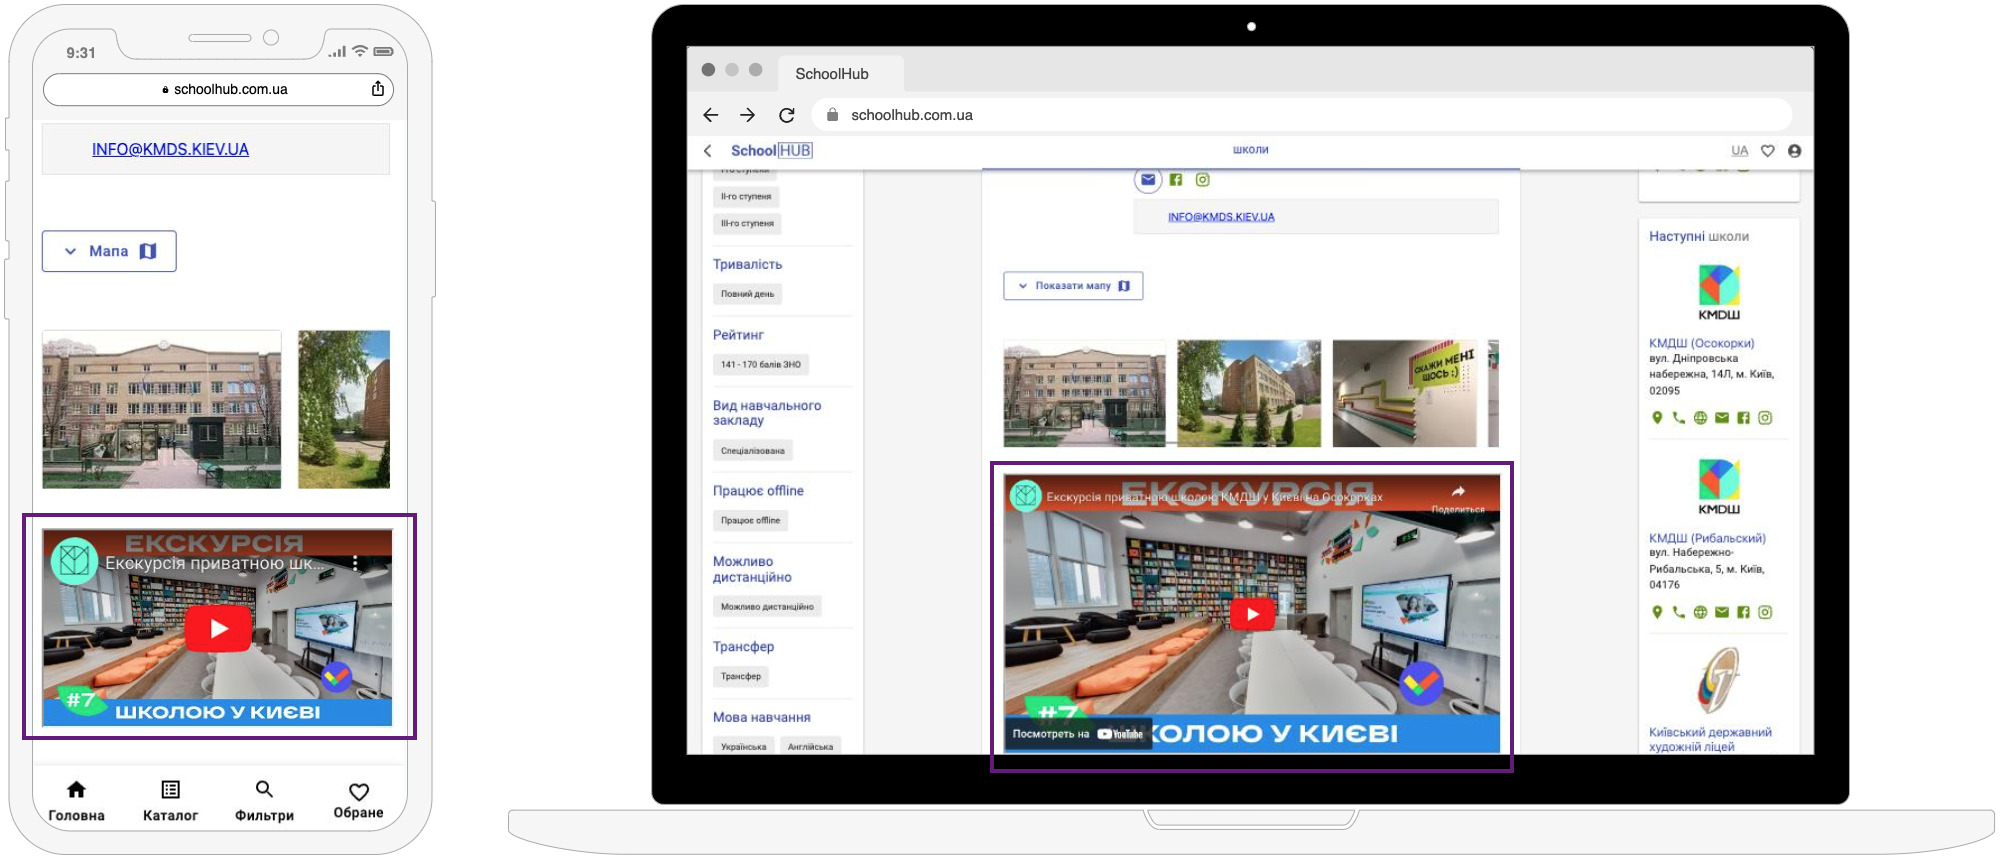This screenshot has width=2000, height=860.
Task: Click the desktop browser's forward arrow
Action: [x=747, y=115]
